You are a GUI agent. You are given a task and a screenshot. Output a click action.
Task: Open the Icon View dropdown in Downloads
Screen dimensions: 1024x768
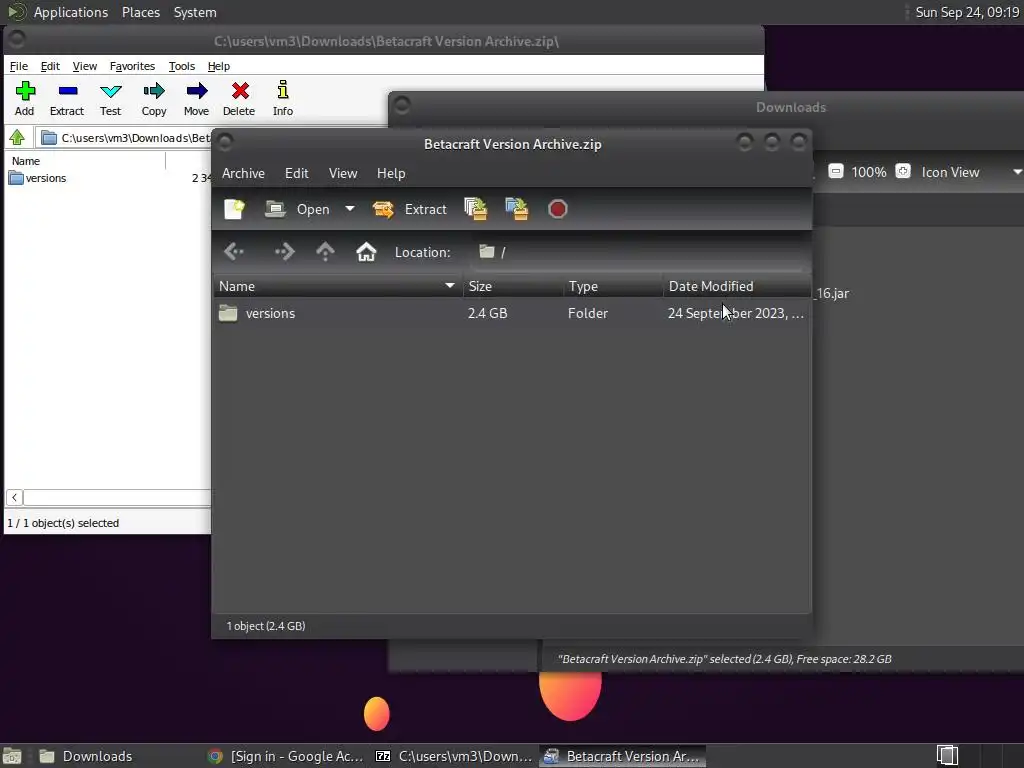tap(970, 172)
